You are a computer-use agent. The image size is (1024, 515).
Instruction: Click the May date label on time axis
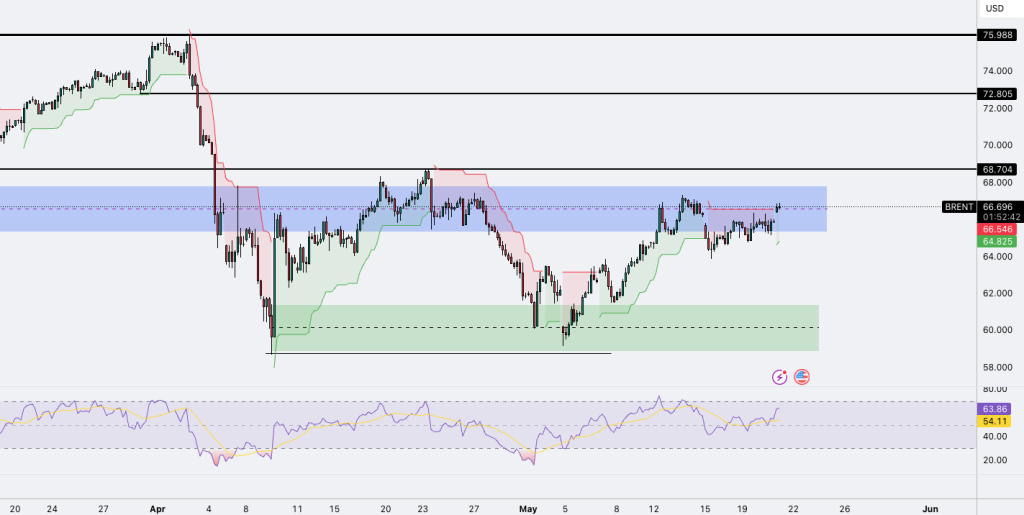coord(528,508)
